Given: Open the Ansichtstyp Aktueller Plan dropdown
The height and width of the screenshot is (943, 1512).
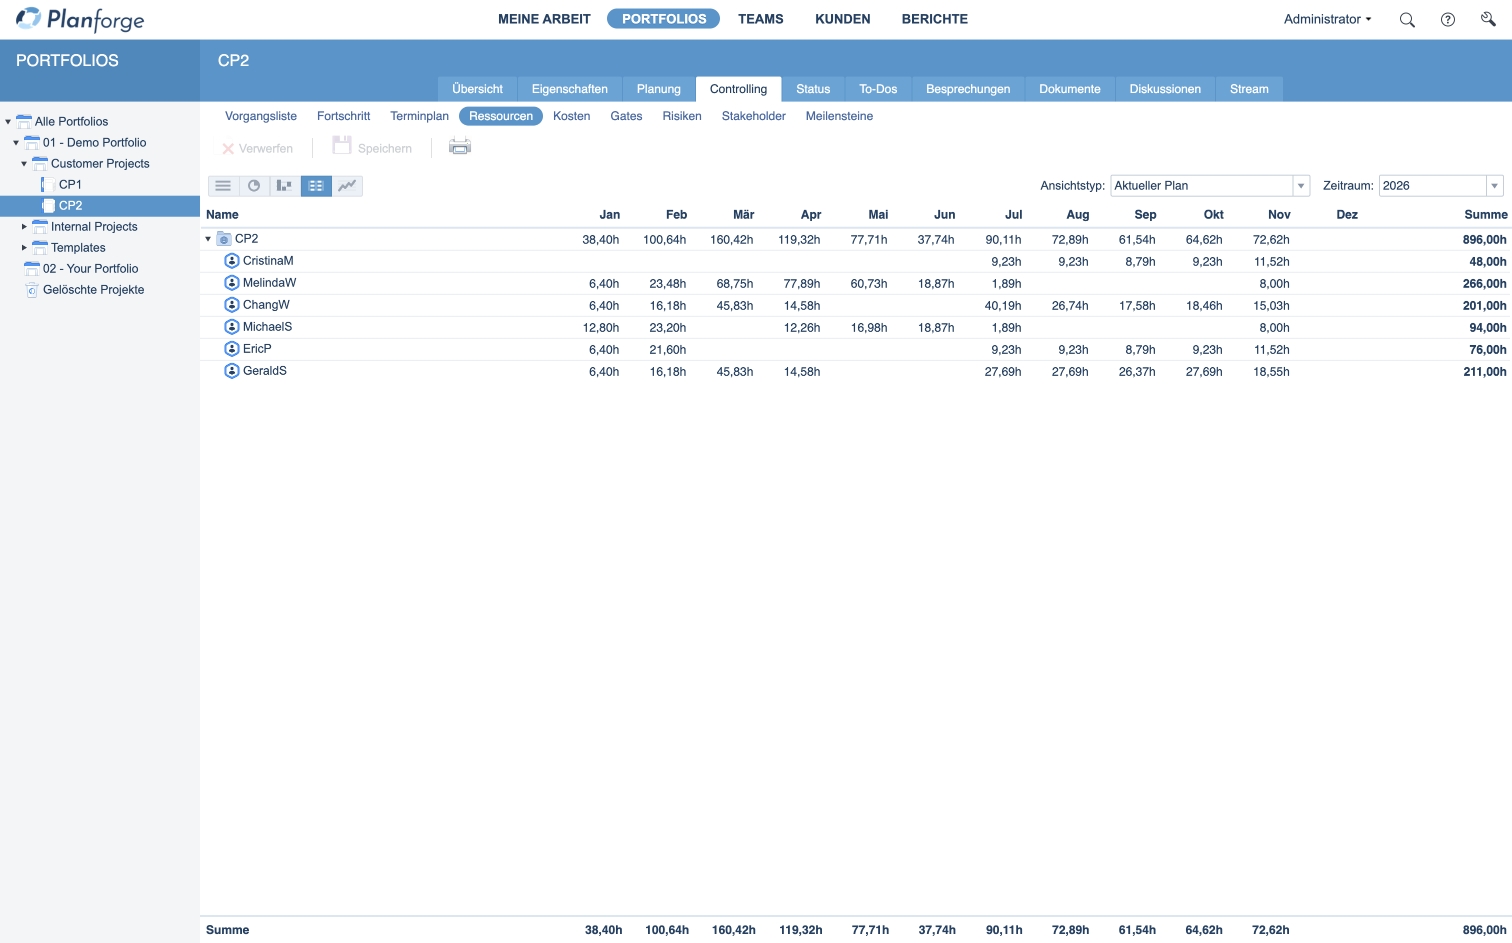Looking at the screenshot, I should click(x=1300, y=185).
